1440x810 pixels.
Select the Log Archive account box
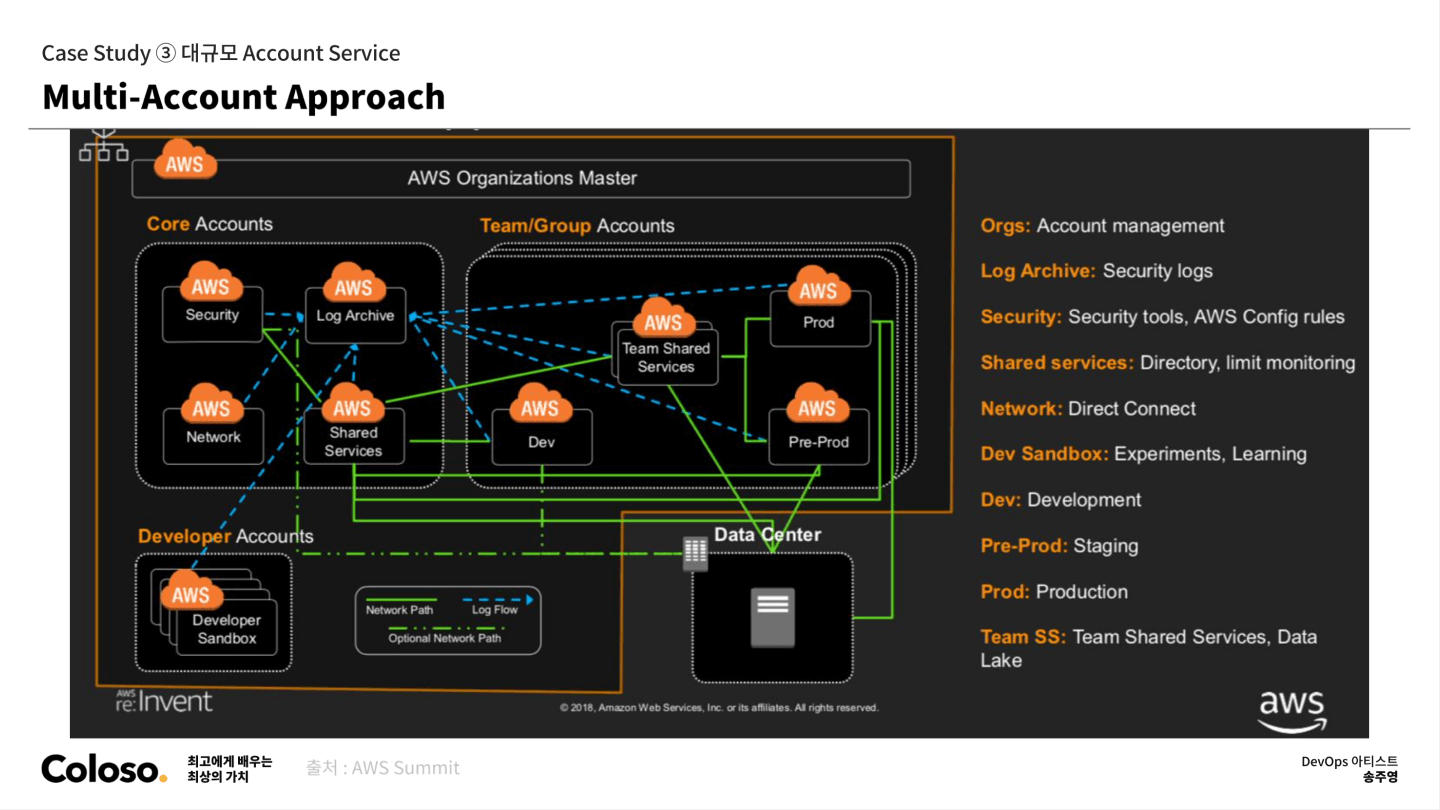[355, 316]
